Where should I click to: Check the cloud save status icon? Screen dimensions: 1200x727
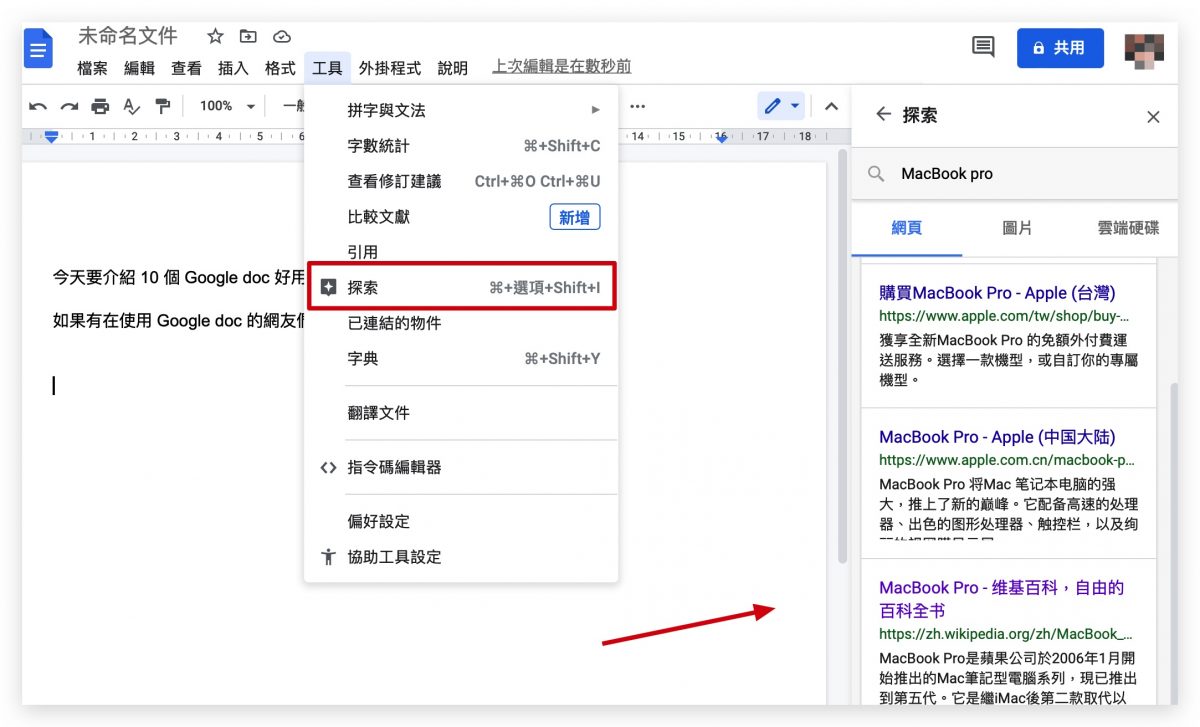tap(282, 37)
